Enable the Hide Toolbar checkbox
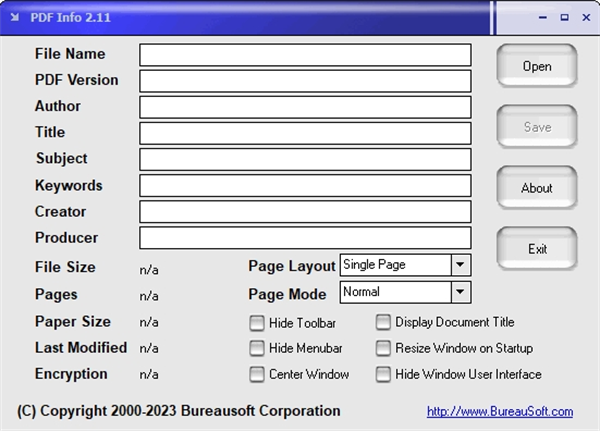 tap(257, 323)
